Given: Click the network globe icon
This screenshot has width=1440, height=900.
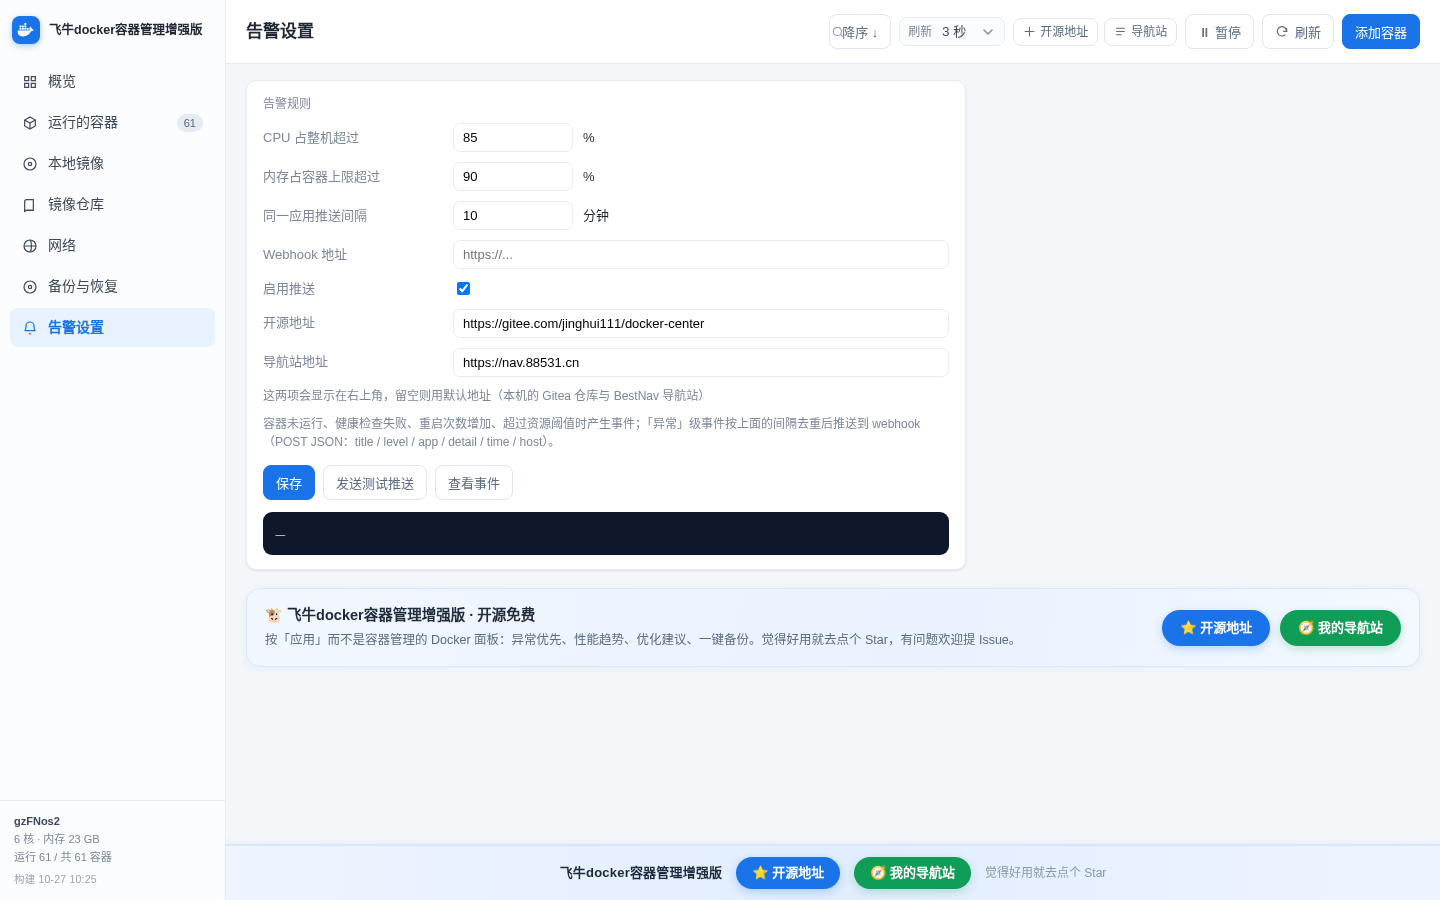Looking at the screenshot, I should coord(30,246).
